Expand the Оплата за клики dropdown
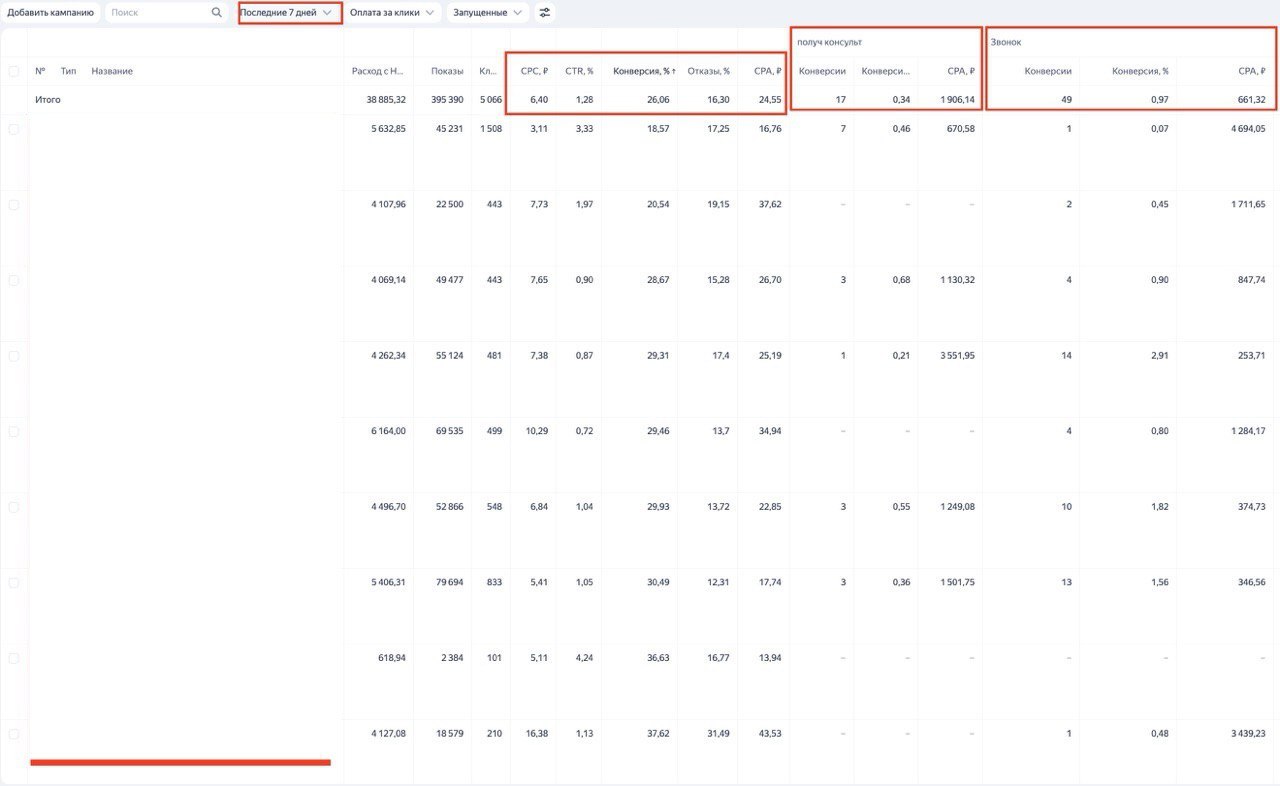The image size is (1280, 786). [x=391, y=13]
